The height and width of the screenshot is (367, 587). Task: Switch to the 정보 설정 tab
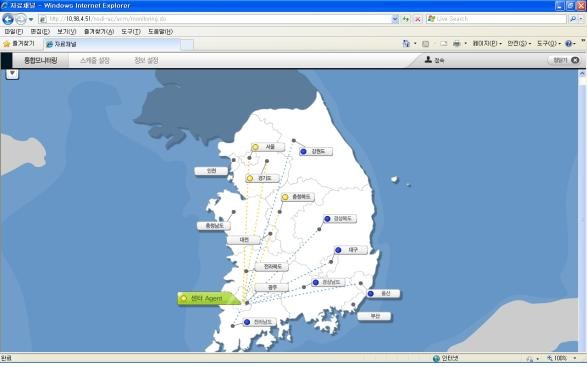[146, 60]
